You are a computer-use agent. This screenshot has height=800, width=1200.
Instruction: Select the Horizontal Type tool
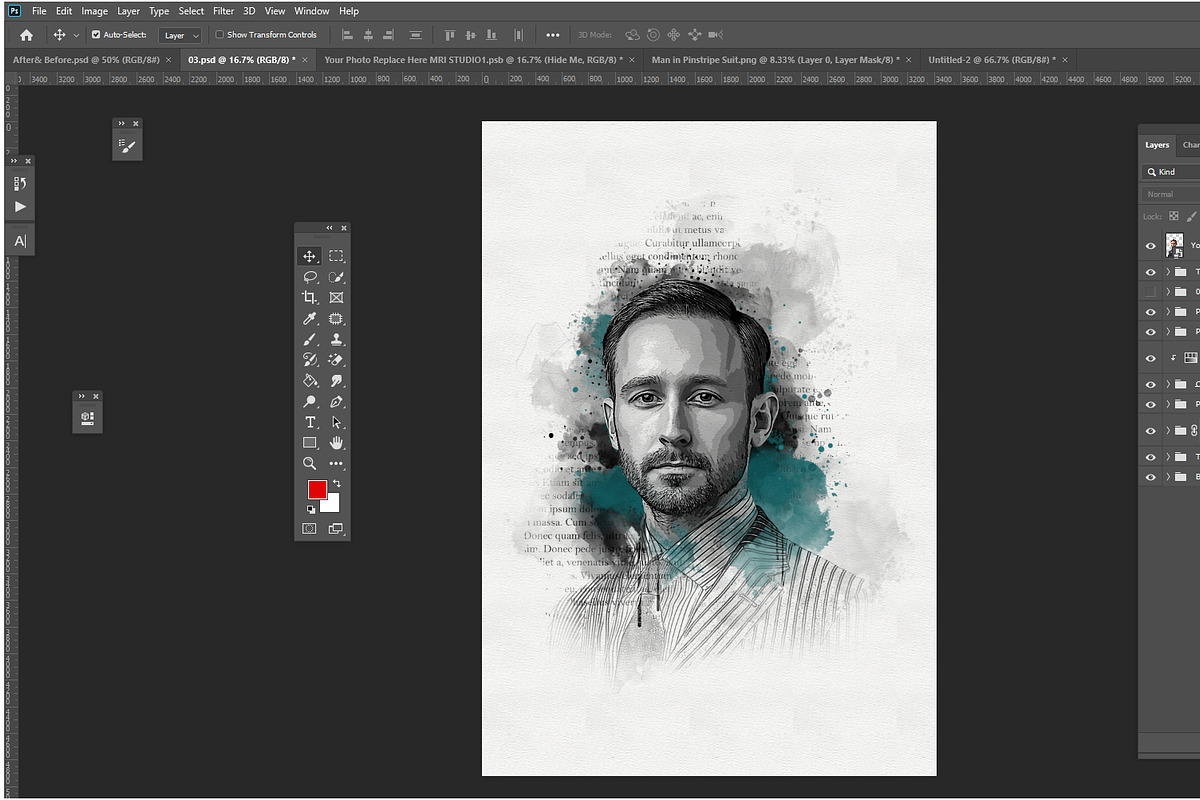(x=310, y=422)
